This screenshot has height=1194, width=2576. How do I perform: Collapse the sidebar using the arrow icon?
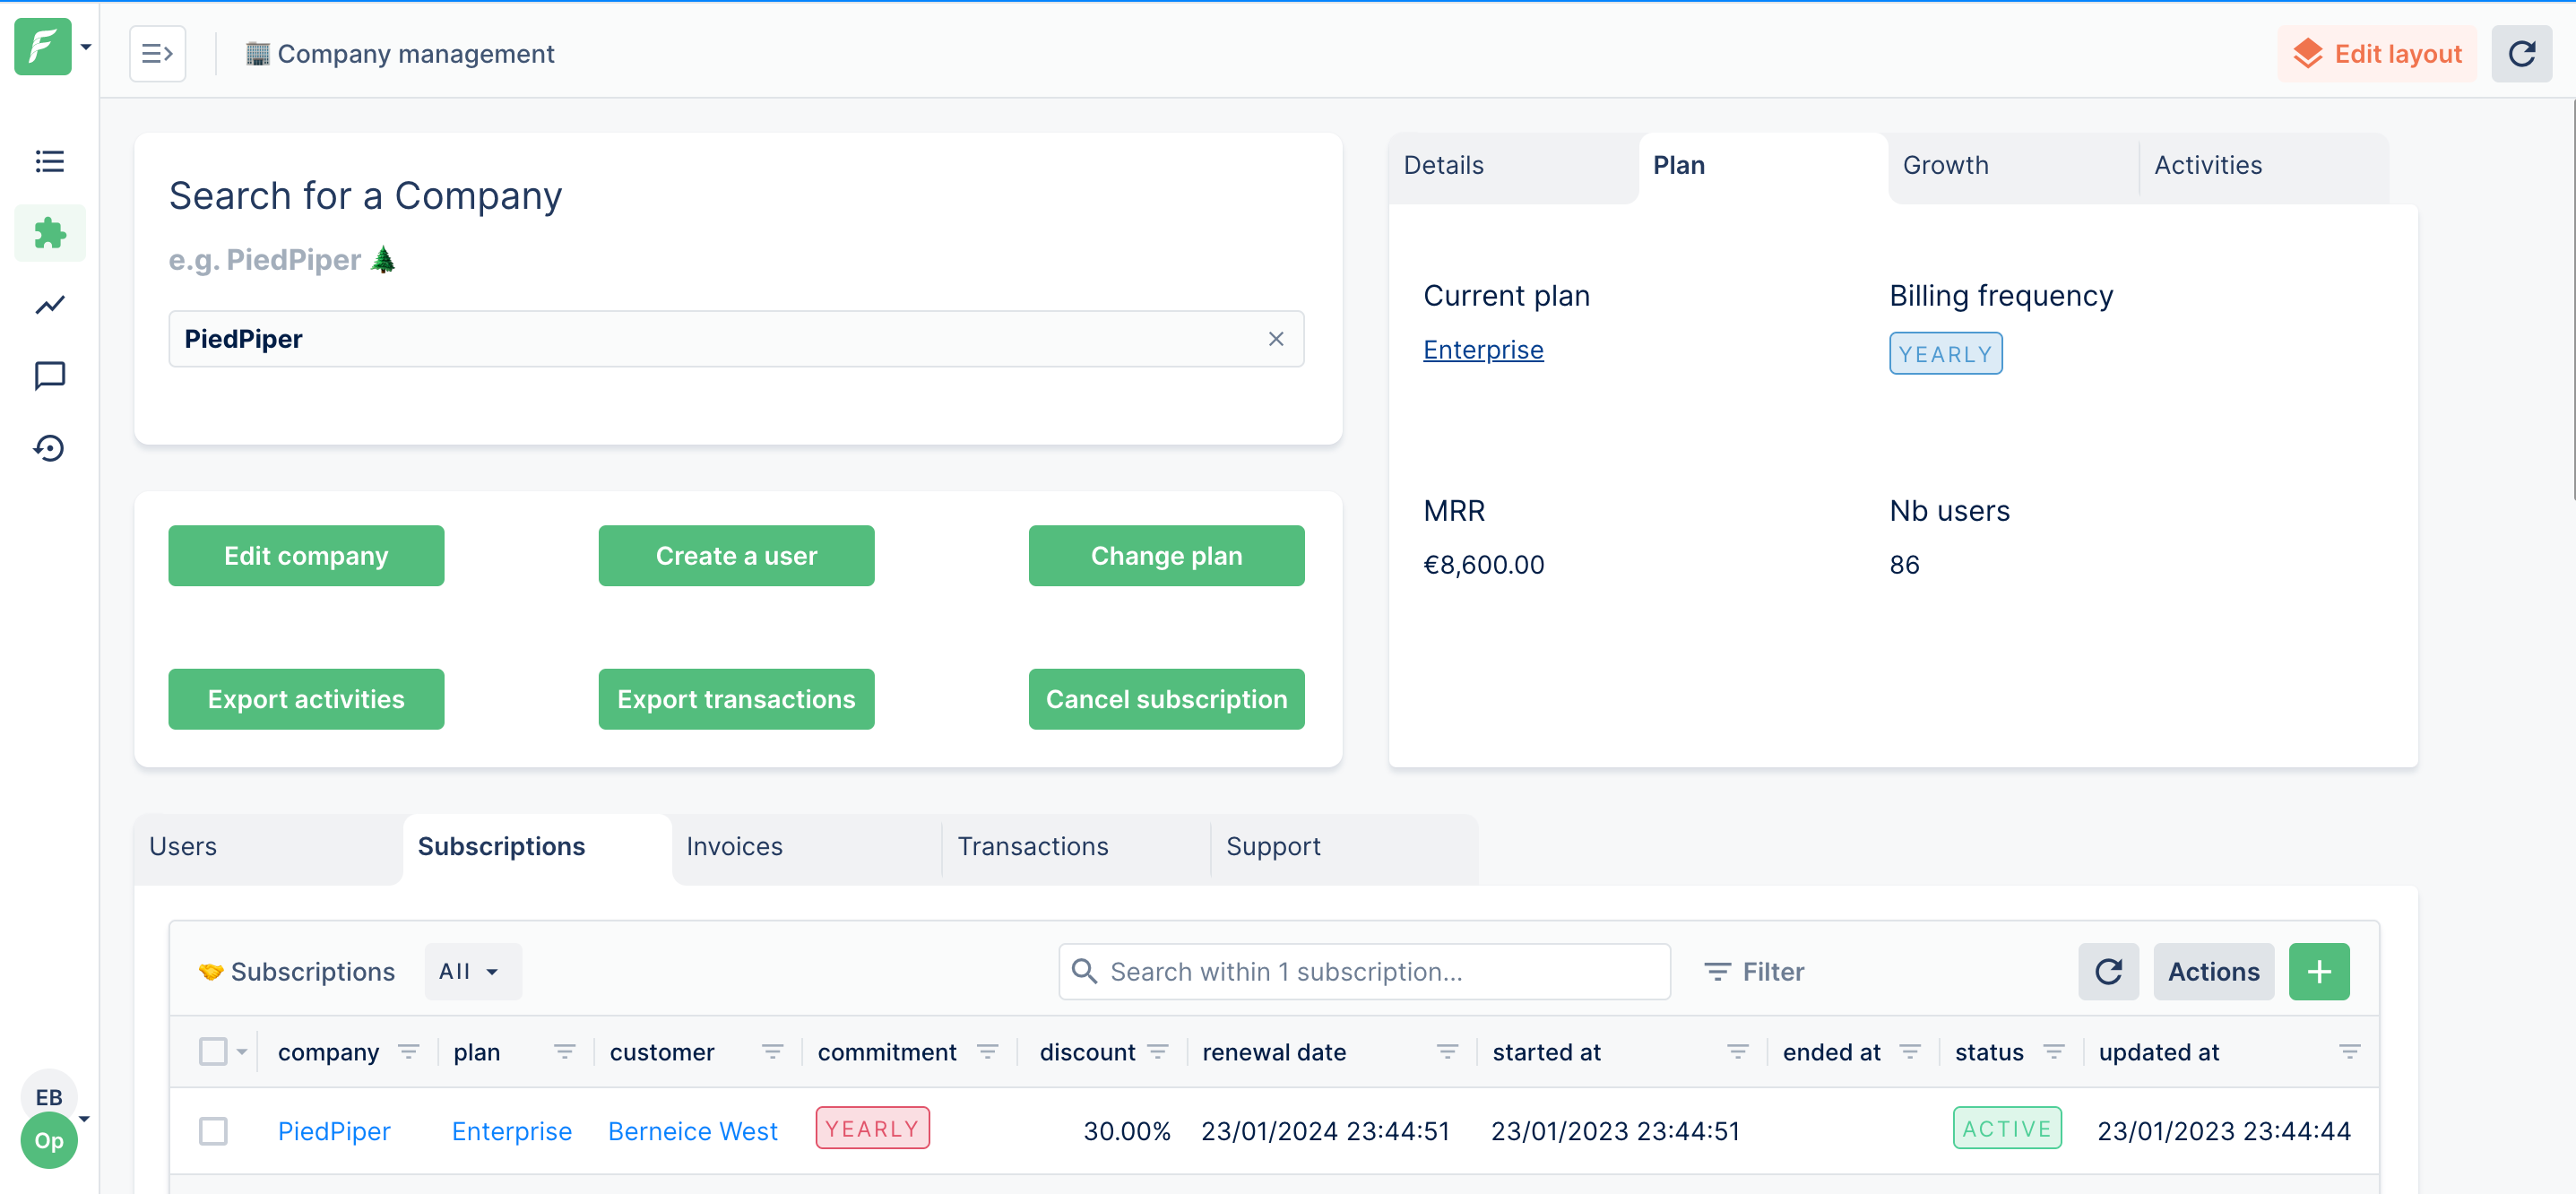tap(157, 53)
